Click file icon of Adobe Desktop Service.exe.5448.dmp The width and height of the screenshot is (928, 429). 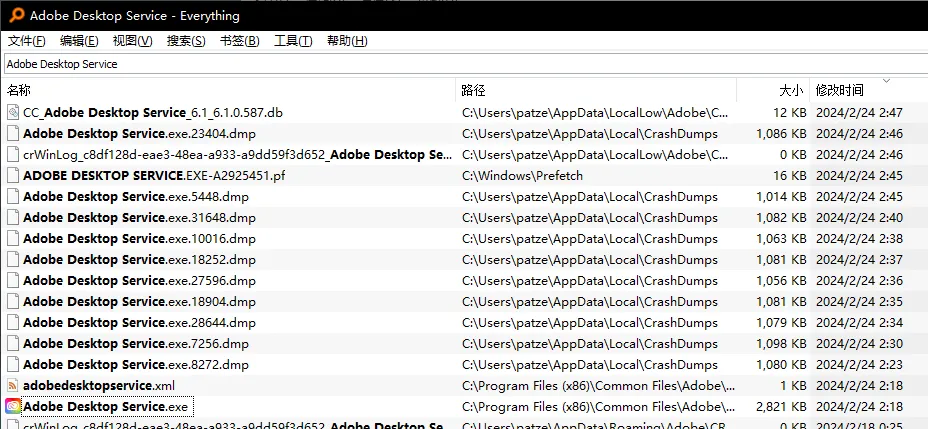13,196
